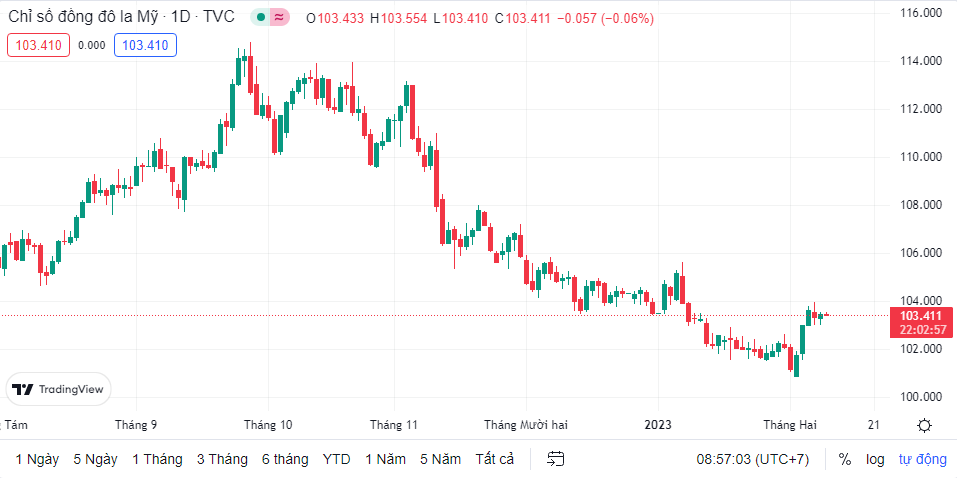Click the red sell price 103.410 button
957x478 pixels.
tap(38, 44)
